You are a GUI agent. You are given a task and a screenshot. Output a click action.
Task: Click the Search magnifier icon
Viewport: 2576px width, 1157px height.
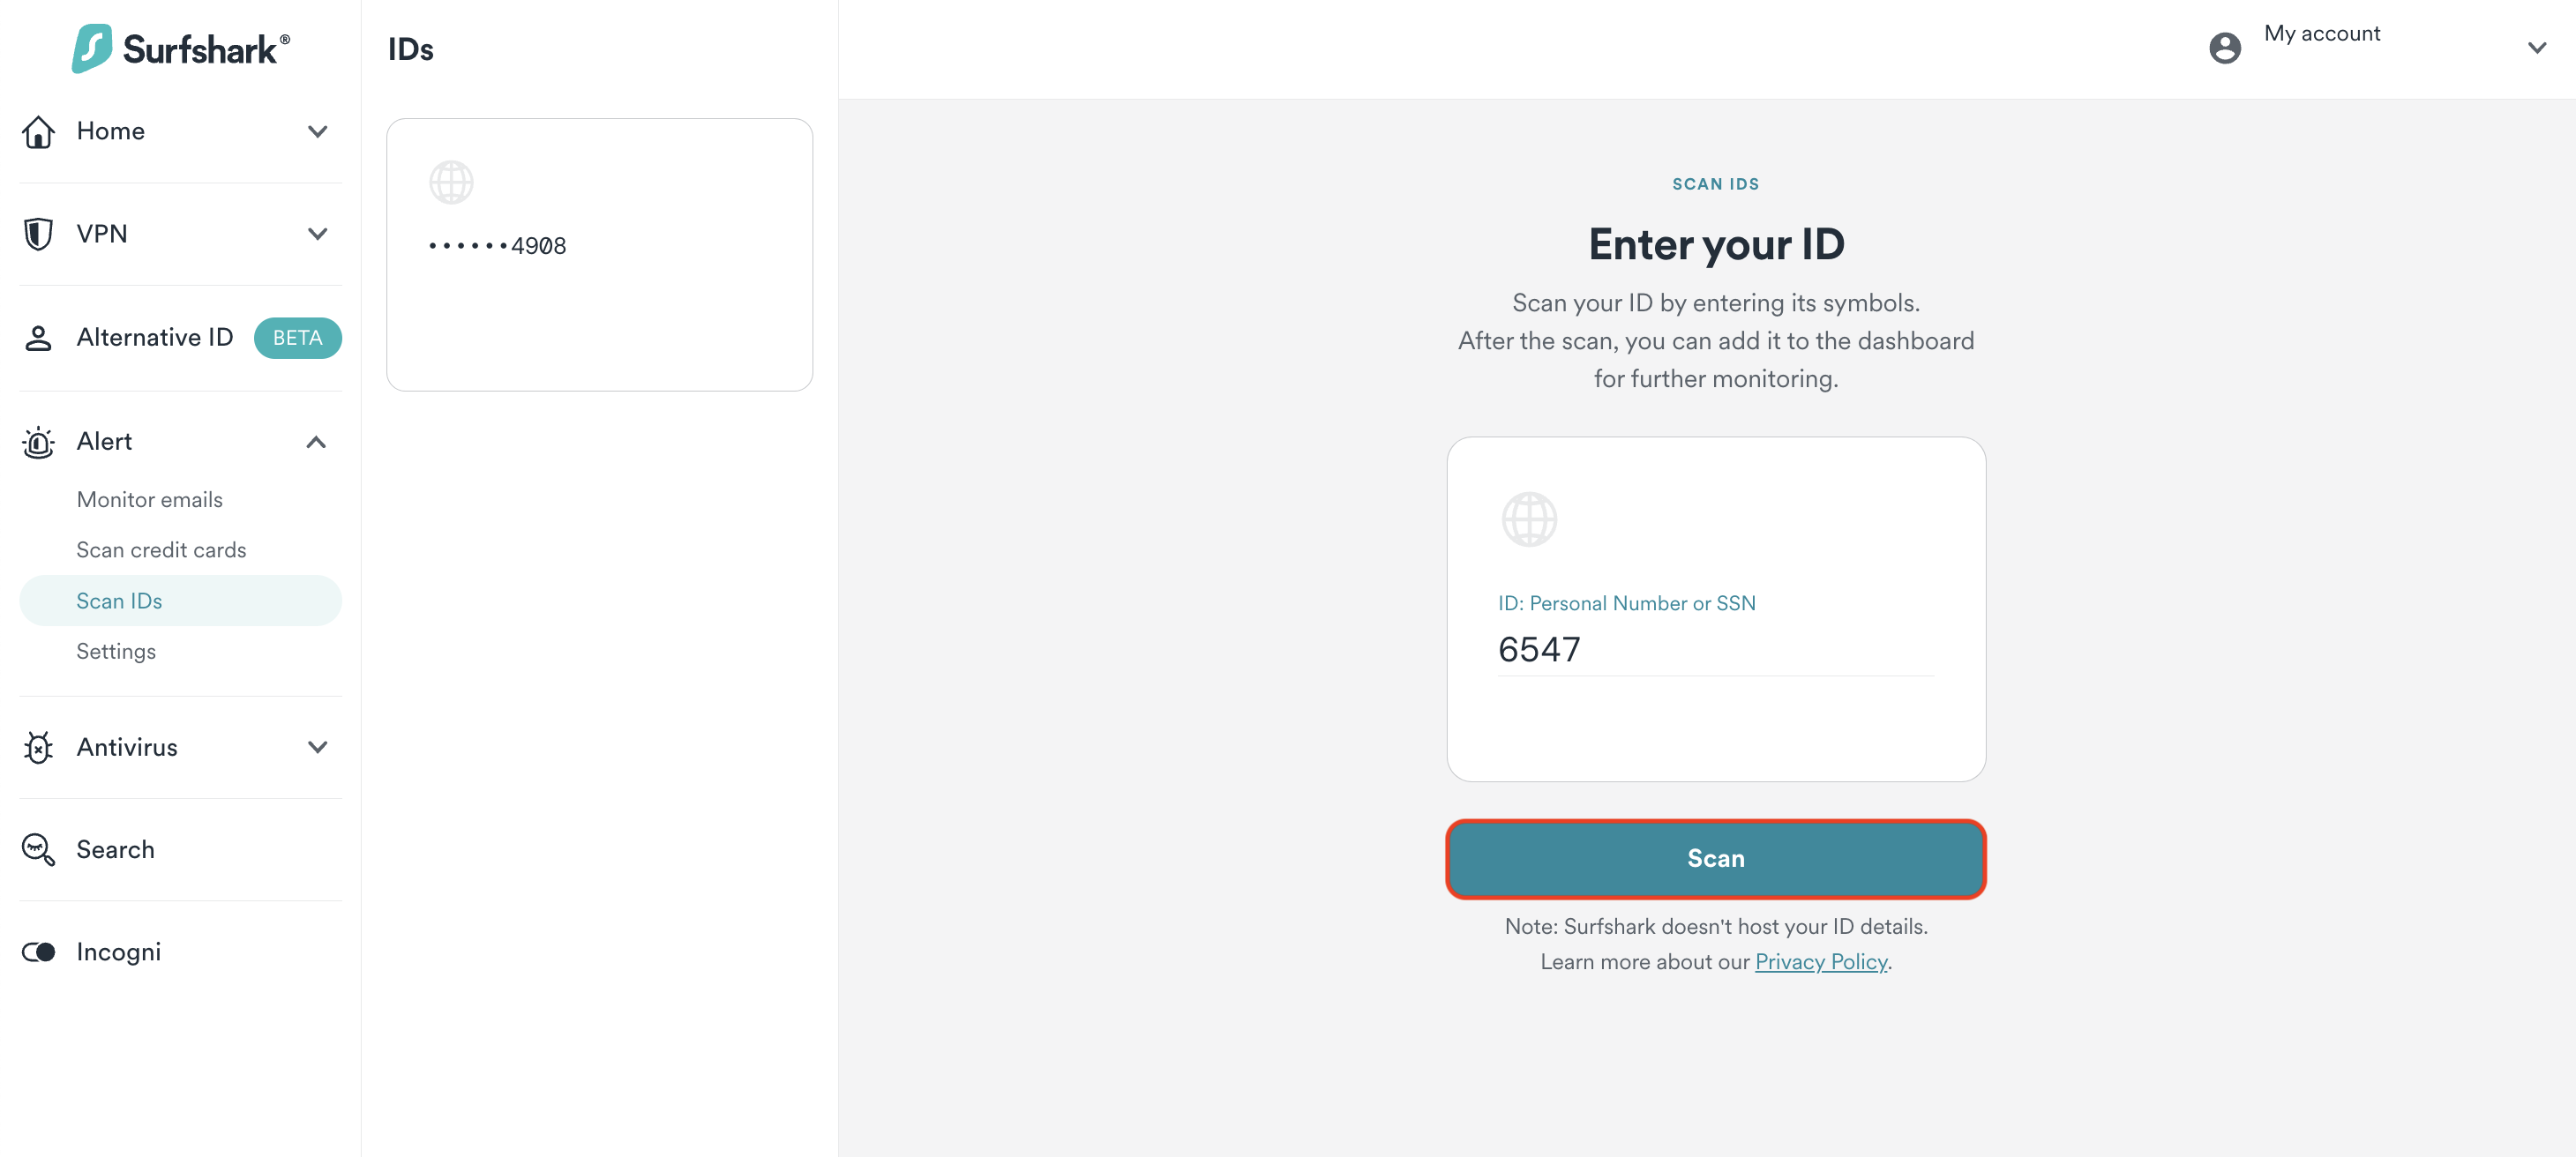(x=39, y=850)
